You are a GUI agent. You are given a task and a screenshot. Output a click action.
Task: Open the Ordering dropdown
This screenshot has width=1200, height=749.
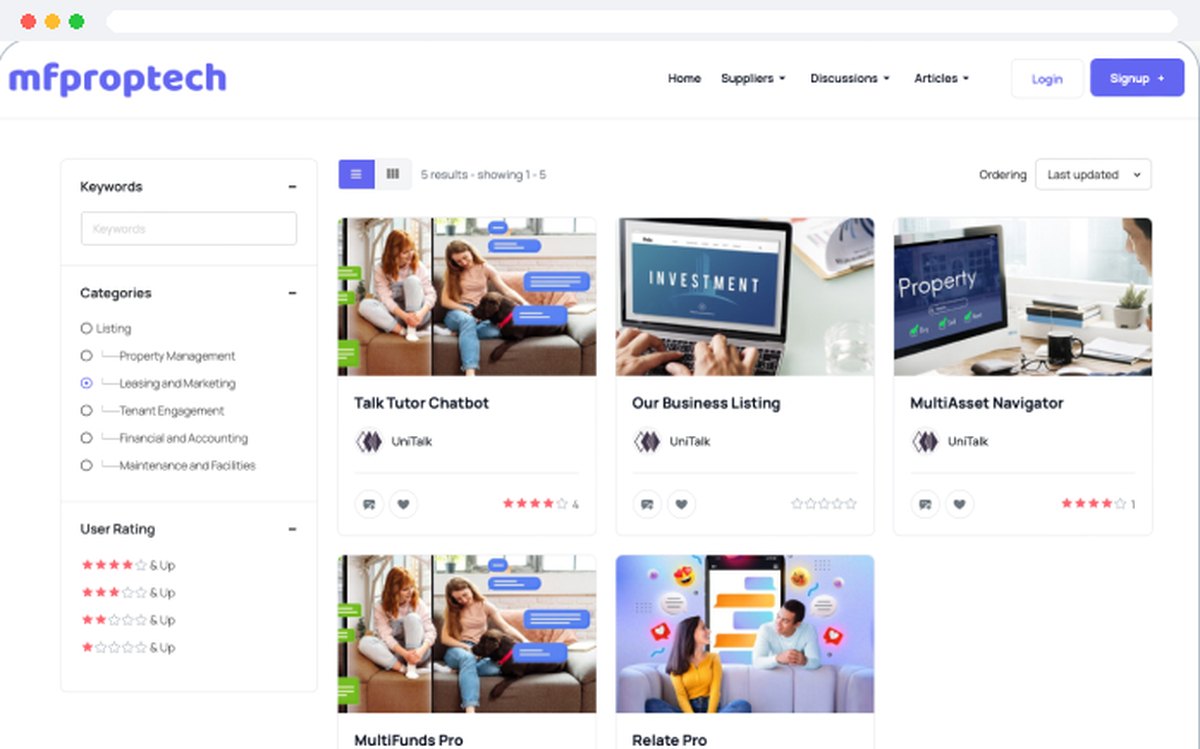(x=1093, y=174)
